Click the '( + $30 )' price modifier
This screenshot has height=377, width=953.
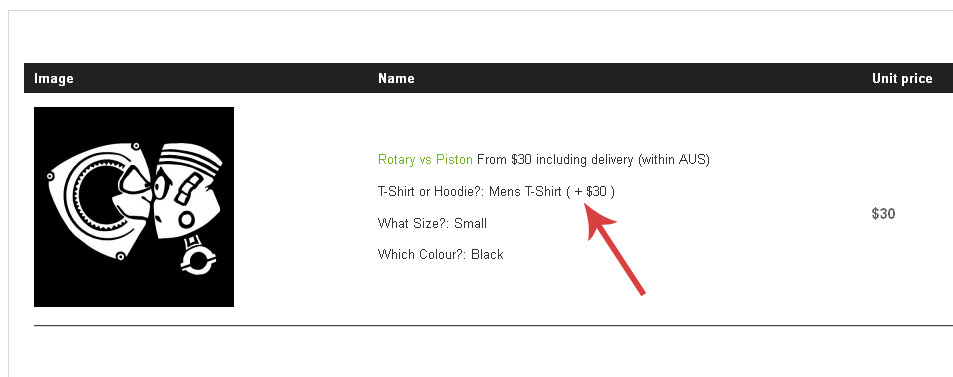click(590, 192)
